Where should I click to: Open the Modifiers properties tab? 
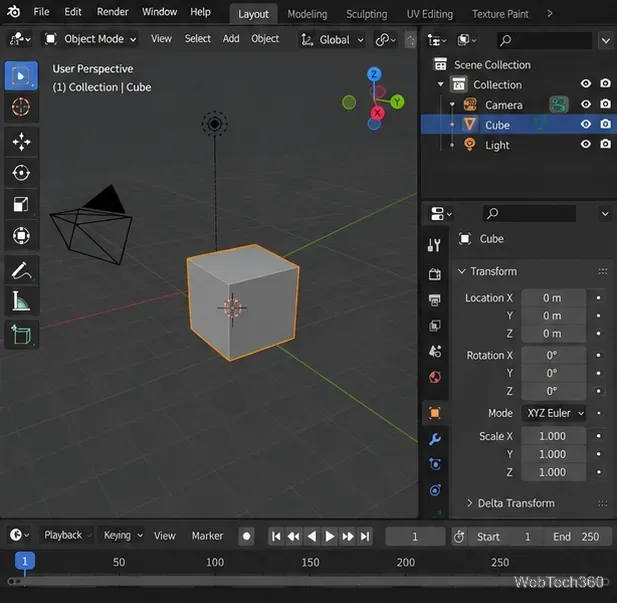pos(434,439)
